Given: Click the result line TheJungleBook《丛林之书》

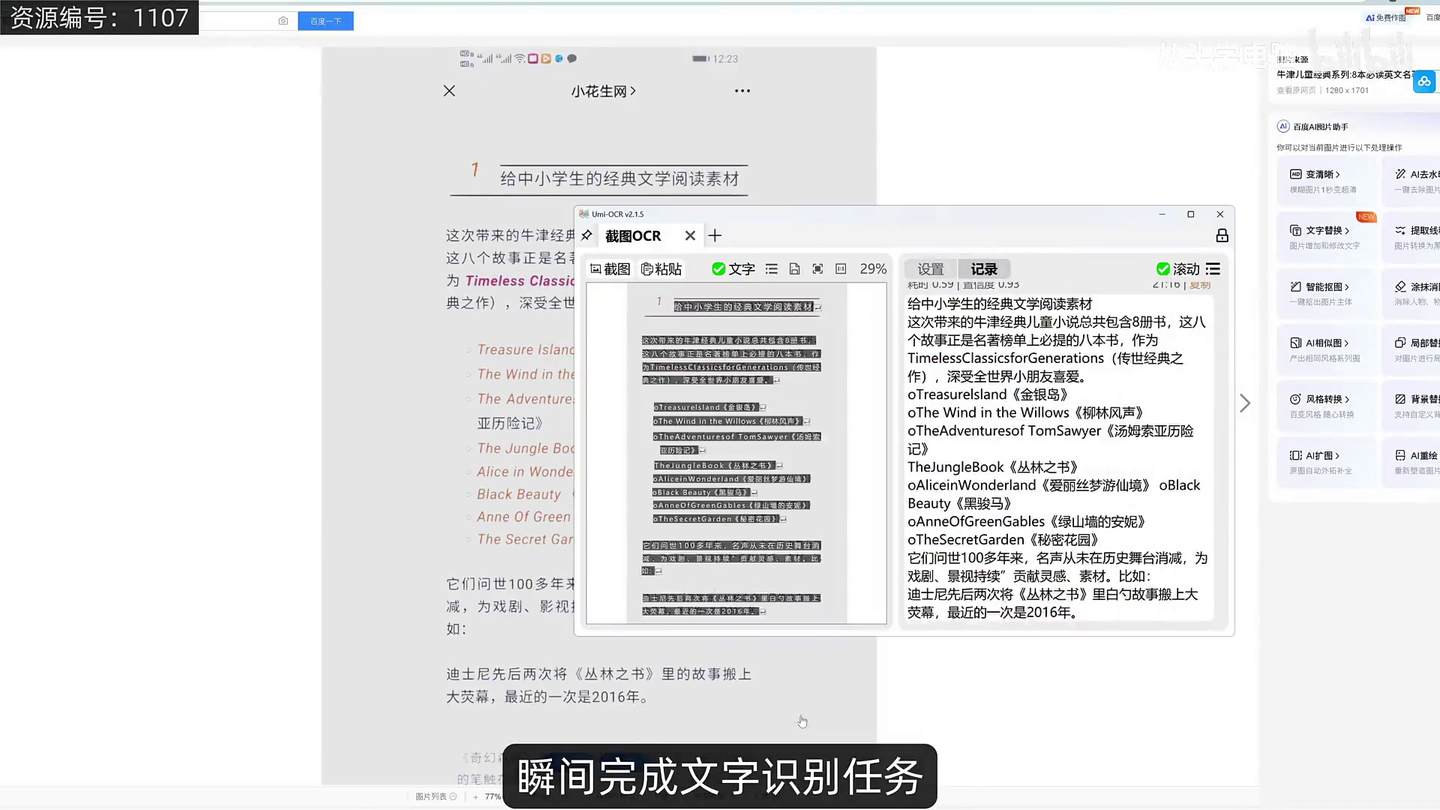Looking at the screenshot, I should 993,467.
